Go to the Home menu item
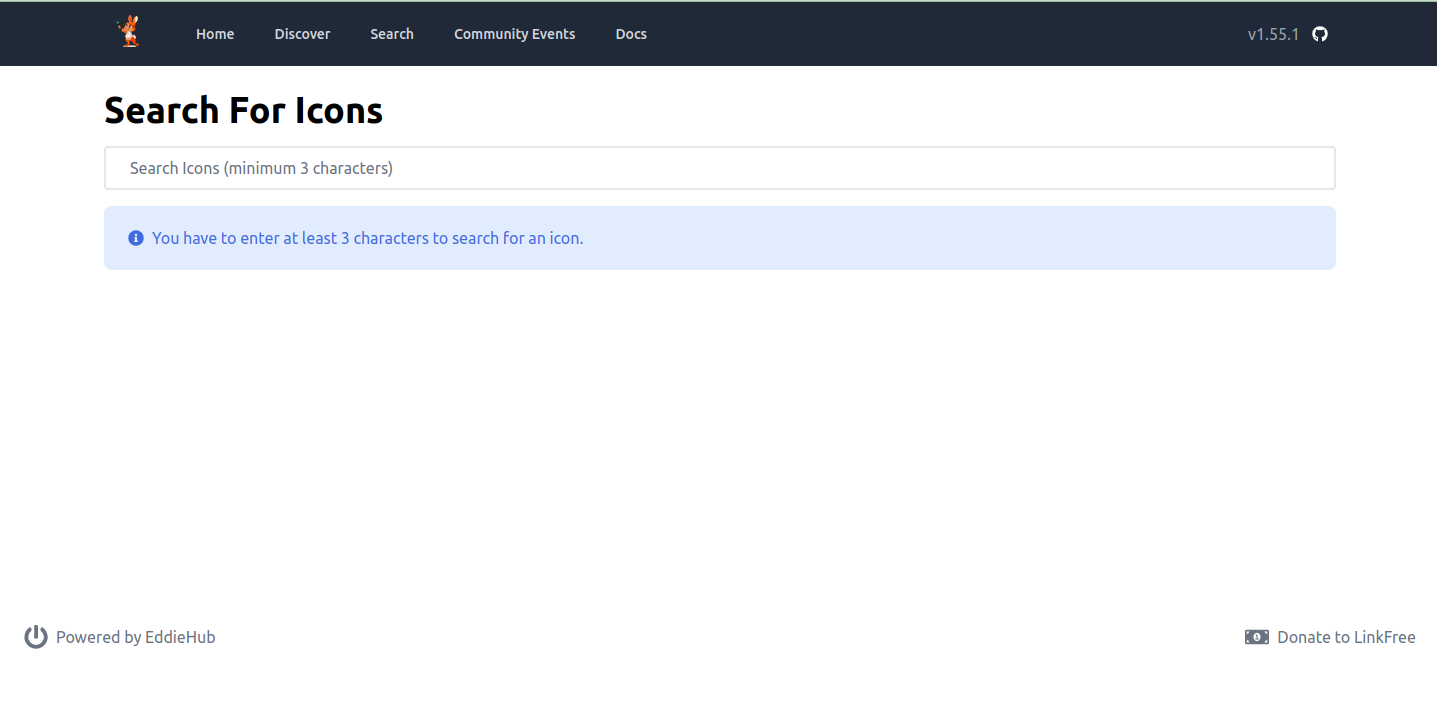 point(215,34)
